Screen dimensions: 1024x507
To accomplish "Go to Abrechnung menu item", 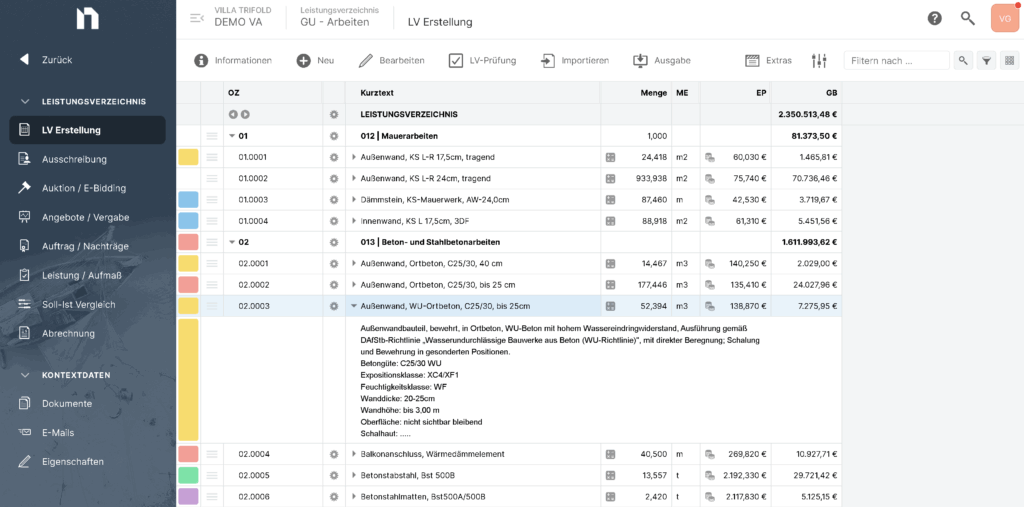I will pyautogui.click(x=68, y=333).
